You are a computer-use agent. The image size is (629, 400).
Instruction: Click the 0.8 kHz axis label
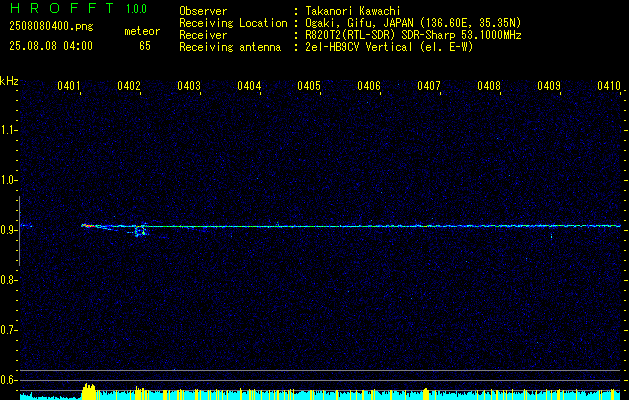9,280
